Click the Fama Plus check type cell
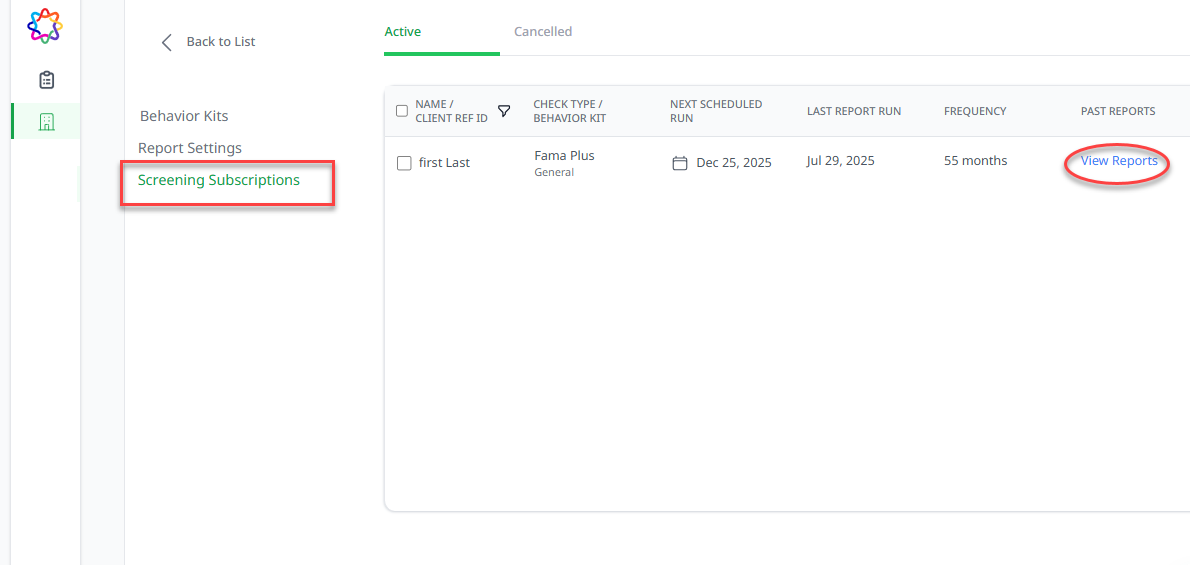 click(x=564, y=156)
